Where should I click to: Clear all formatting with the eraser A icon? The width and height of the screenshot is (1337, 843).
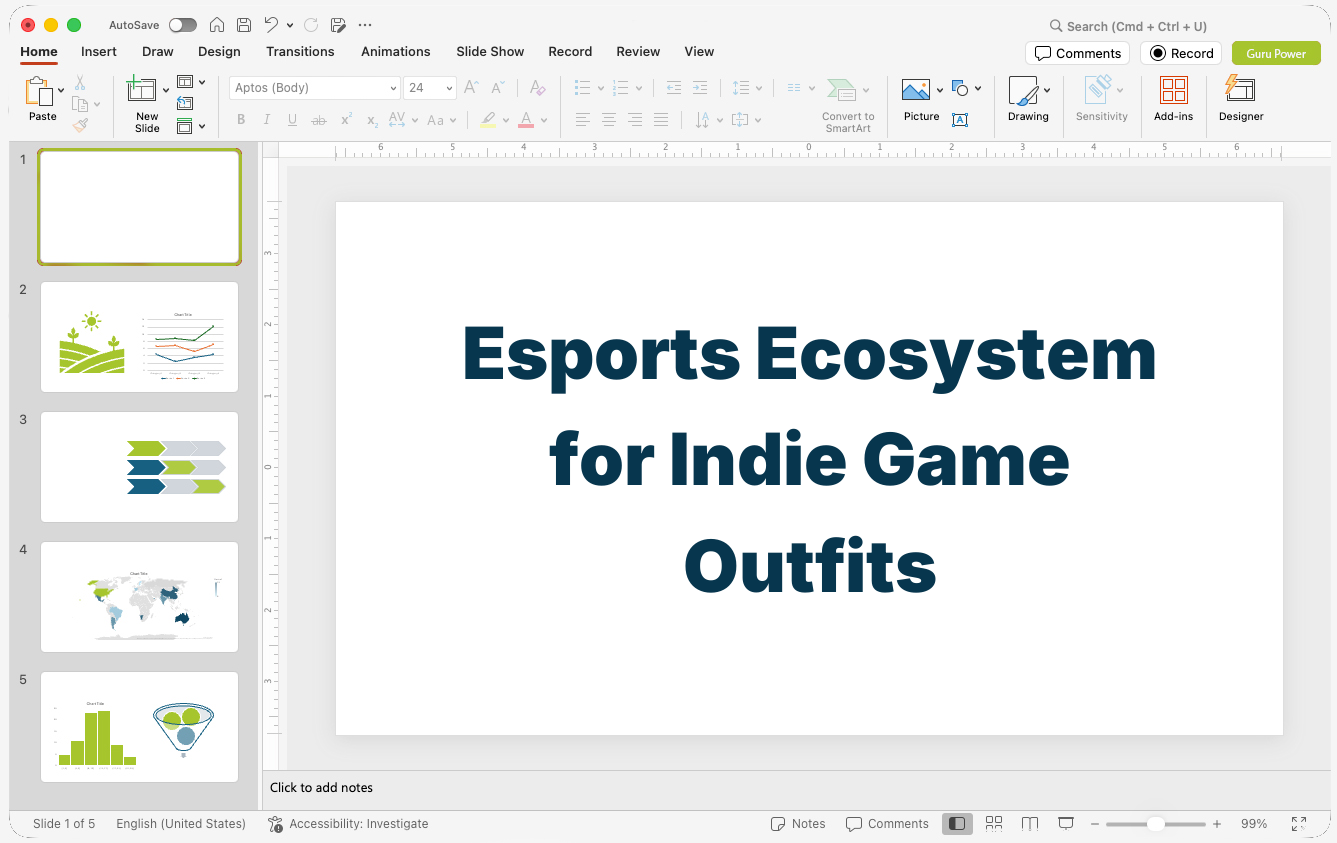click(x=538, y=88)
